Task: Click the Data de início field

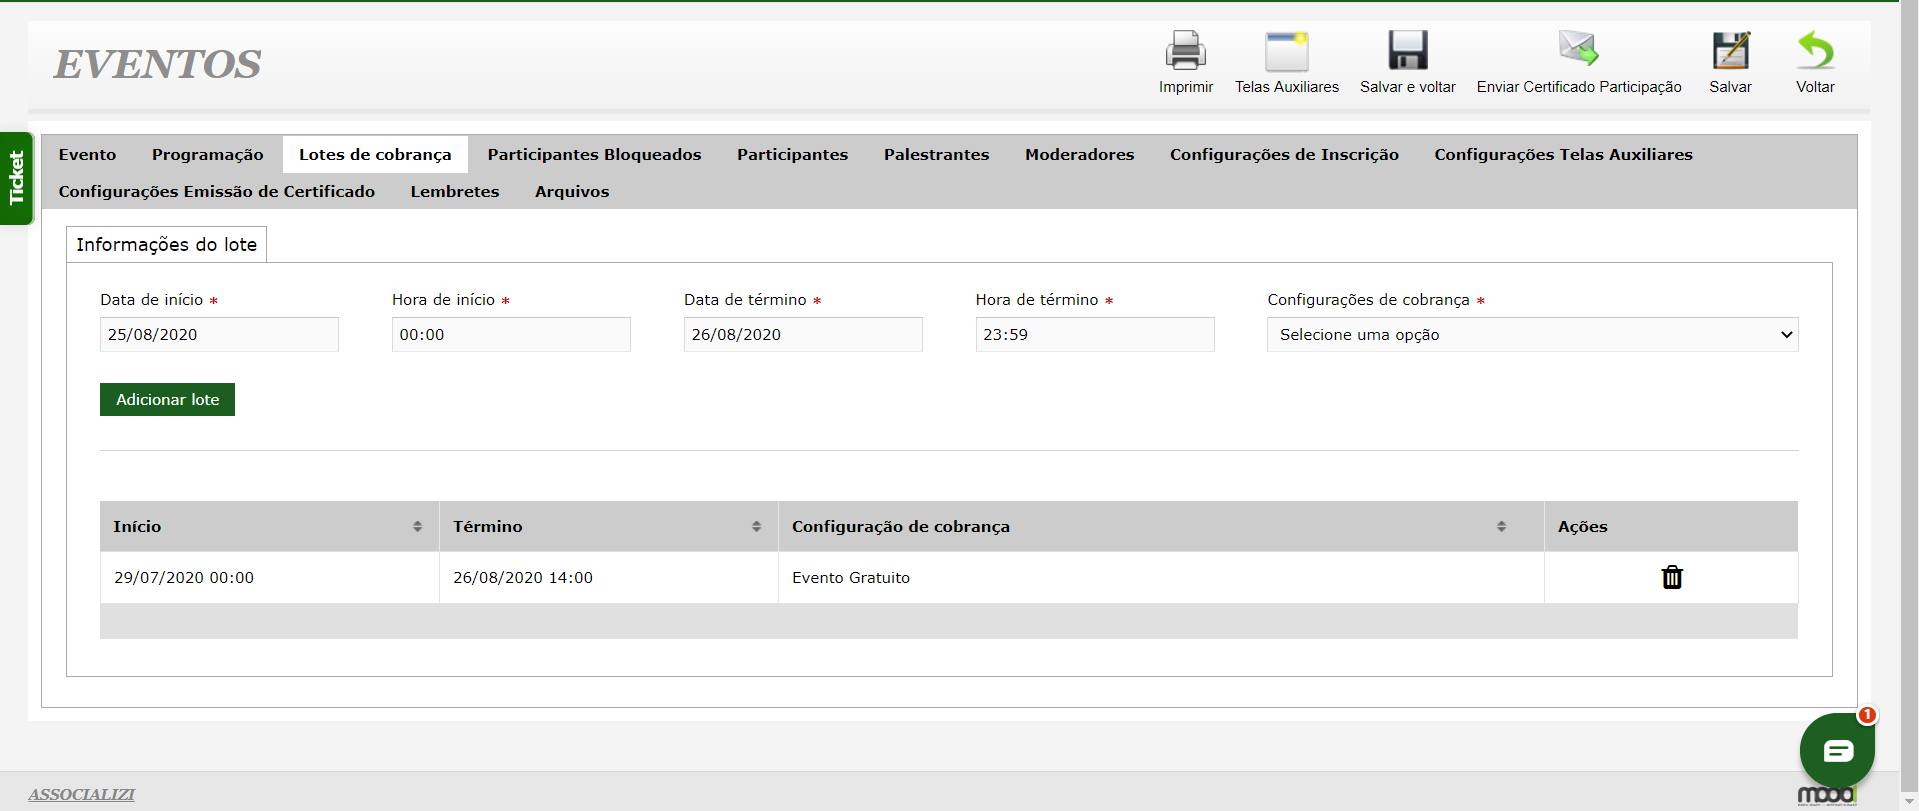Action: click(x=219, y=335)
